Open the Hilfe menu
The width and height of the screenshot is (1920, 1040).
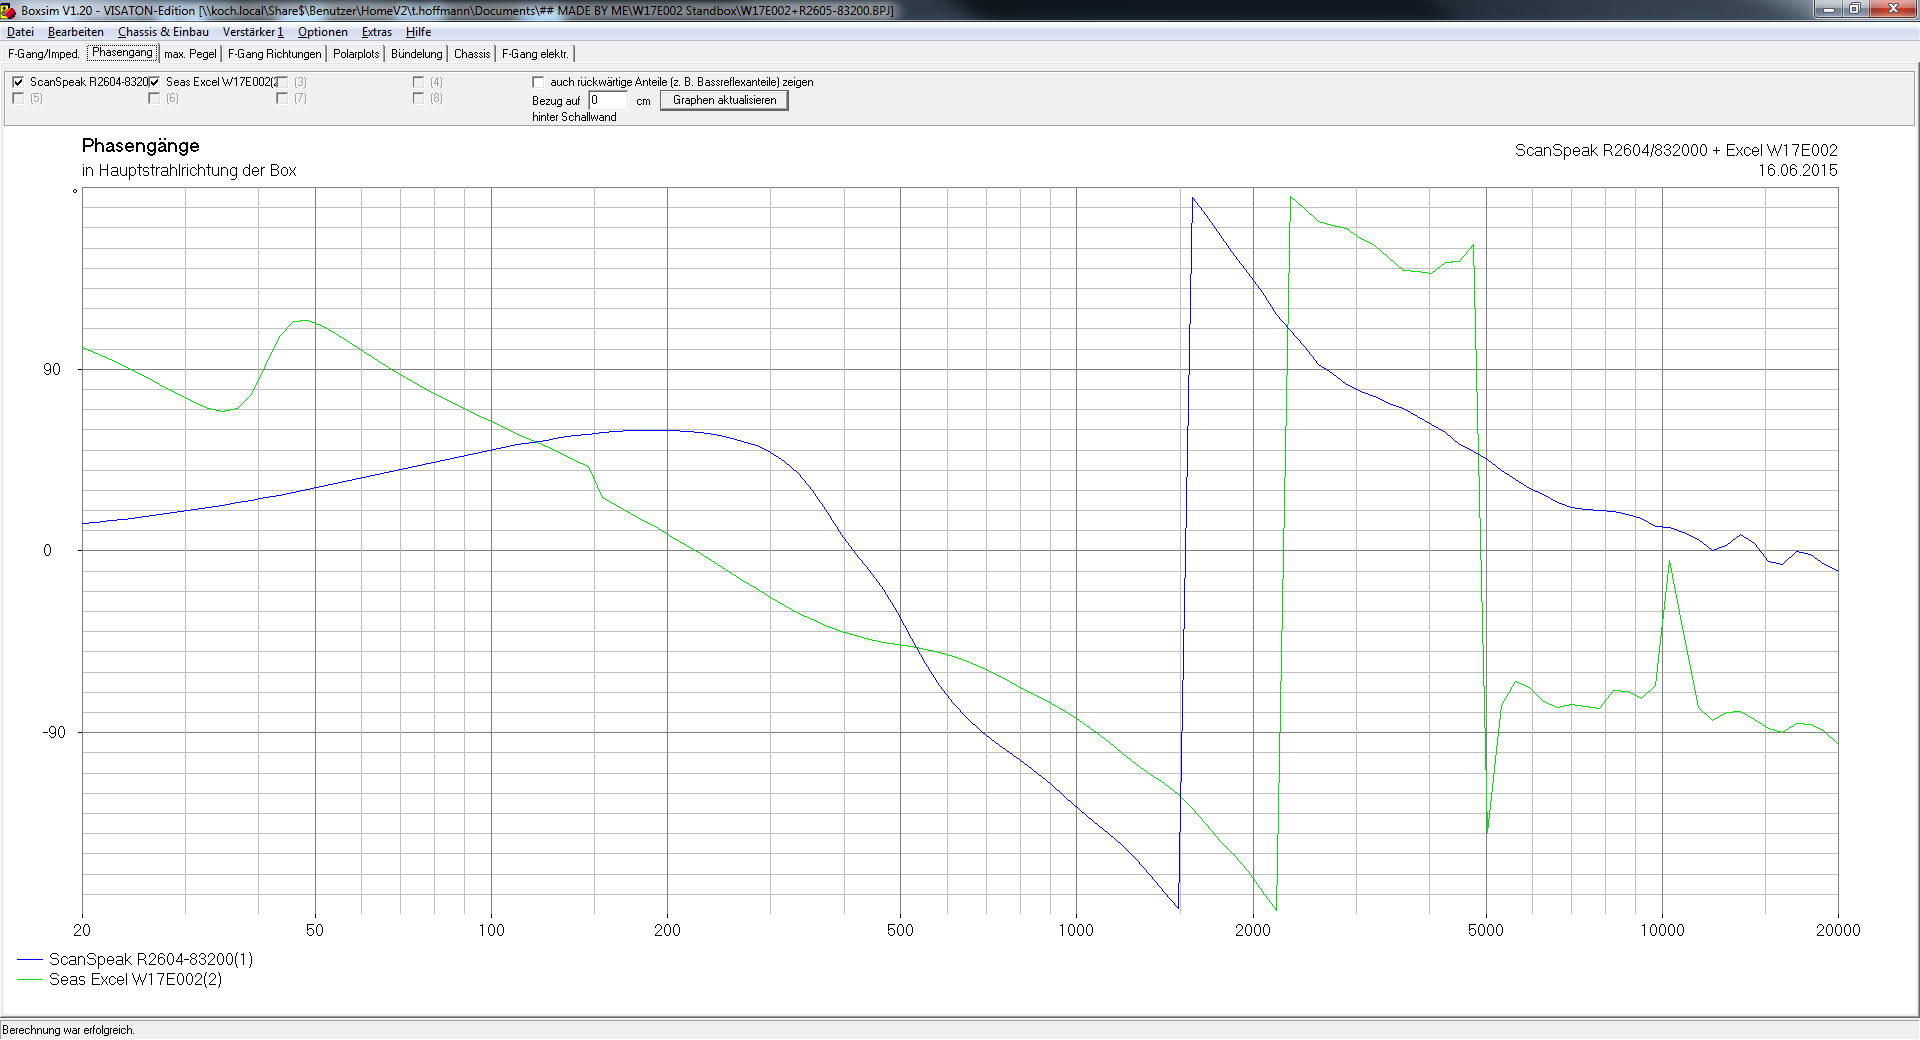[418, 32]
